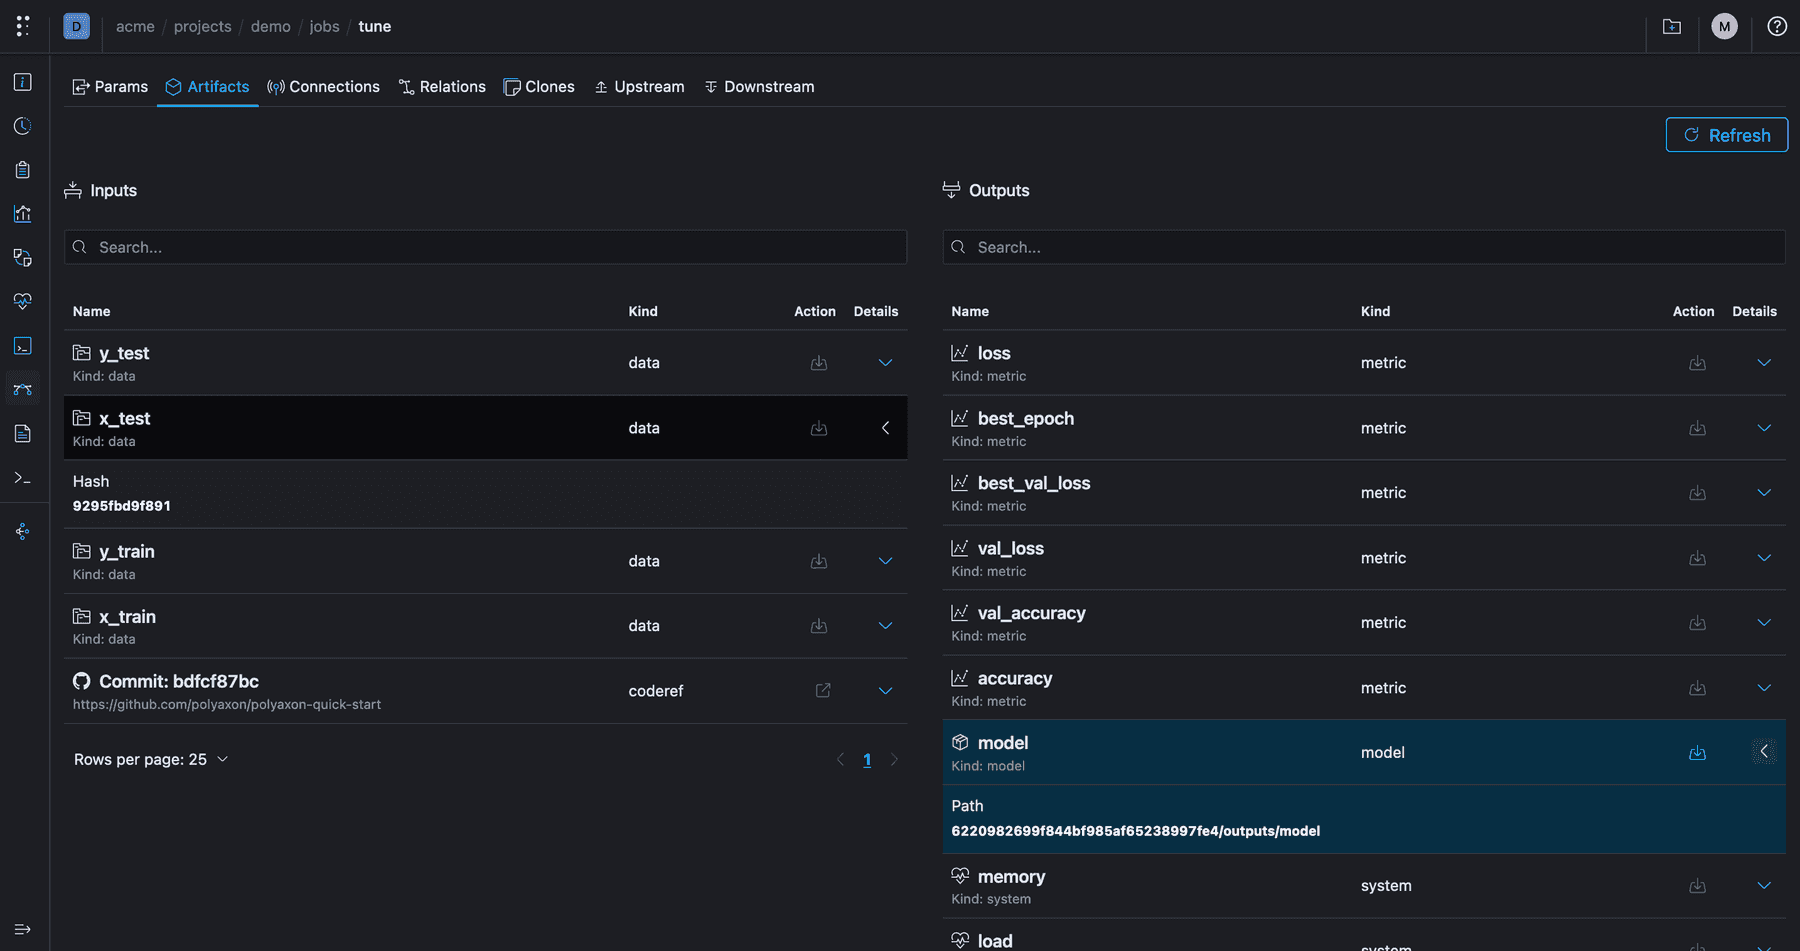Image resolution: width=1800 pixels, height=951 pixels.
Task: Select the statuses clock icon in the sidebar
Action: tap(22, 125)
